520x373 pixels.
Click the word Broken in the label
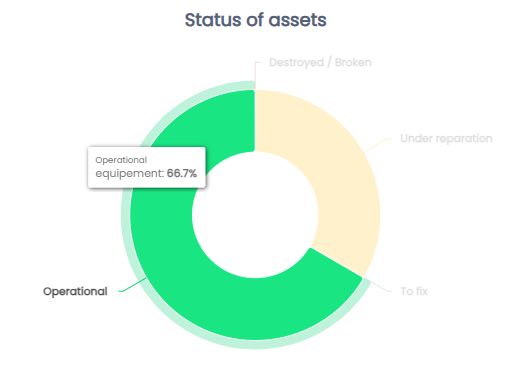pyautogui.click(x=353, y=62)
